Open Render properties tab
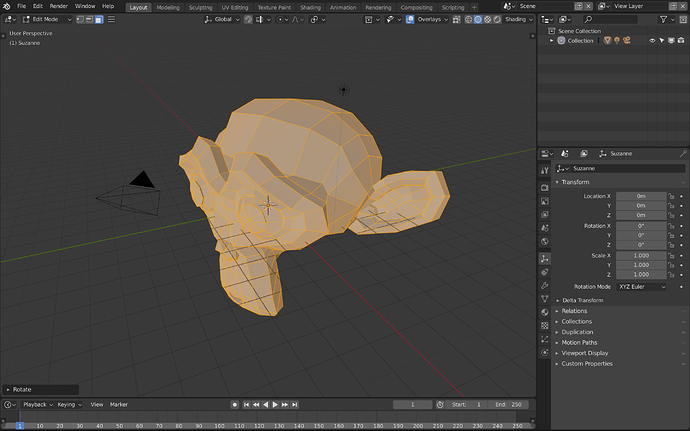690x431 pixels. tap(545, 188)
